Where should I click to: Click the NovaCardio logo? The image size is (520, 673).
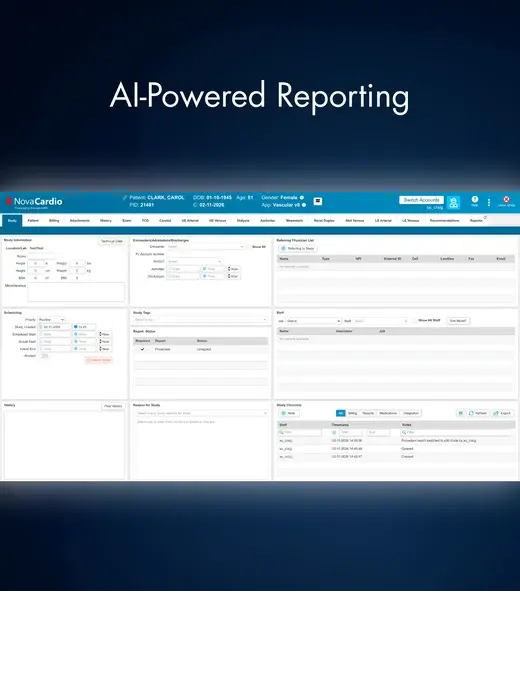34,202
